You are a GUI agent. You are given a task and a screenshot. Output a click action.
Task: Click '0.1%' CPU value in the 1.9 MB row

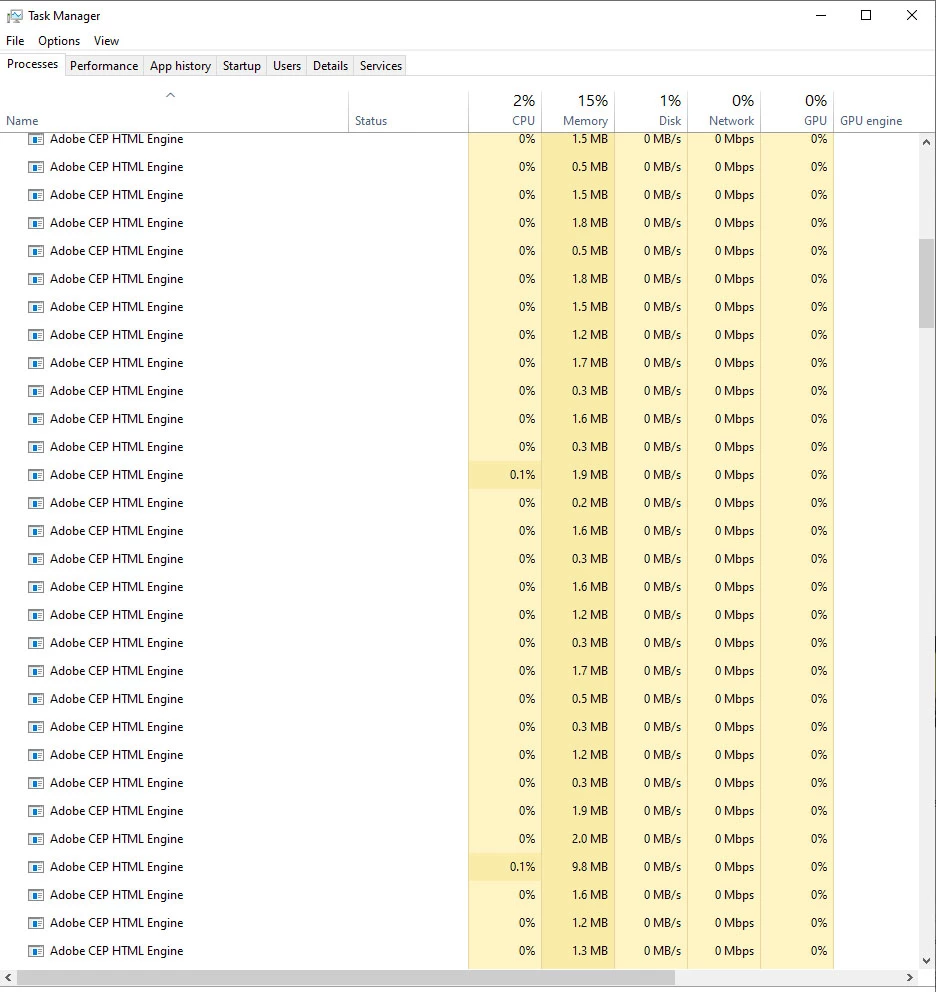(x=522, y=475)
